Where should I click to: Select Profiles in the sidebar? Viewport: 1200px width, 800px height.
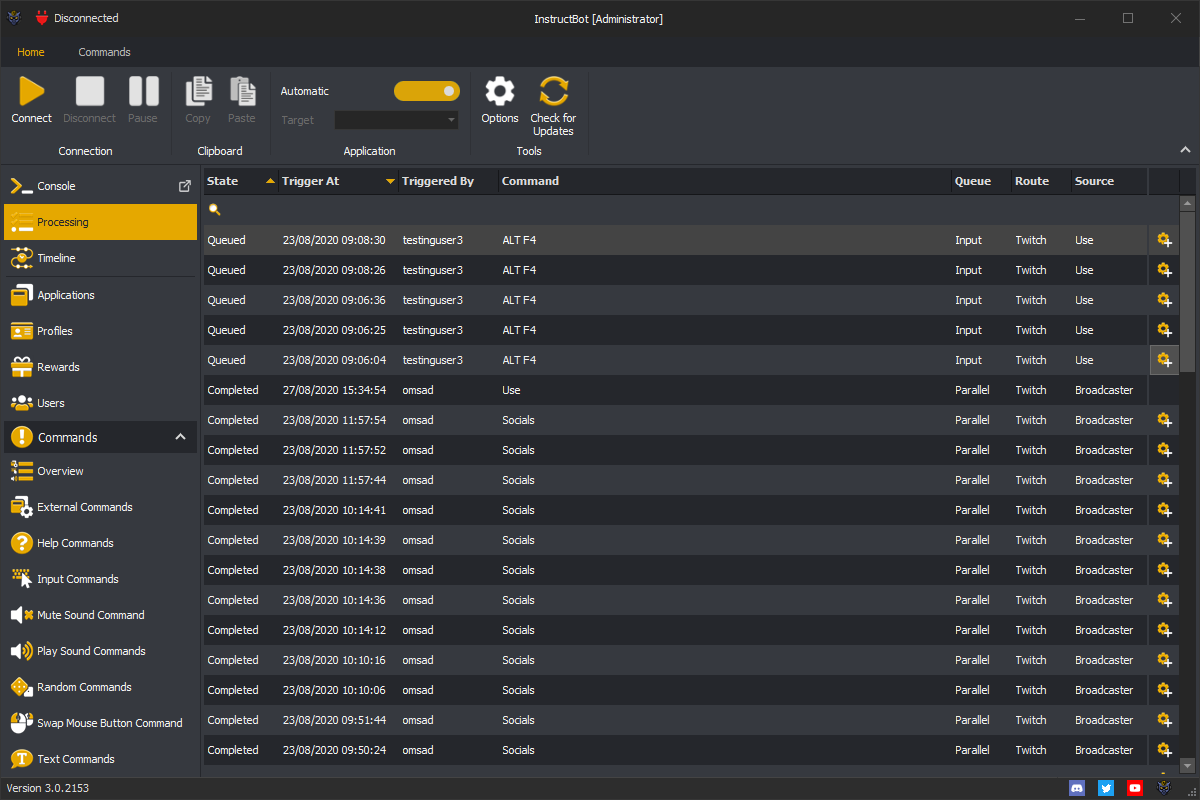point(100,331)
